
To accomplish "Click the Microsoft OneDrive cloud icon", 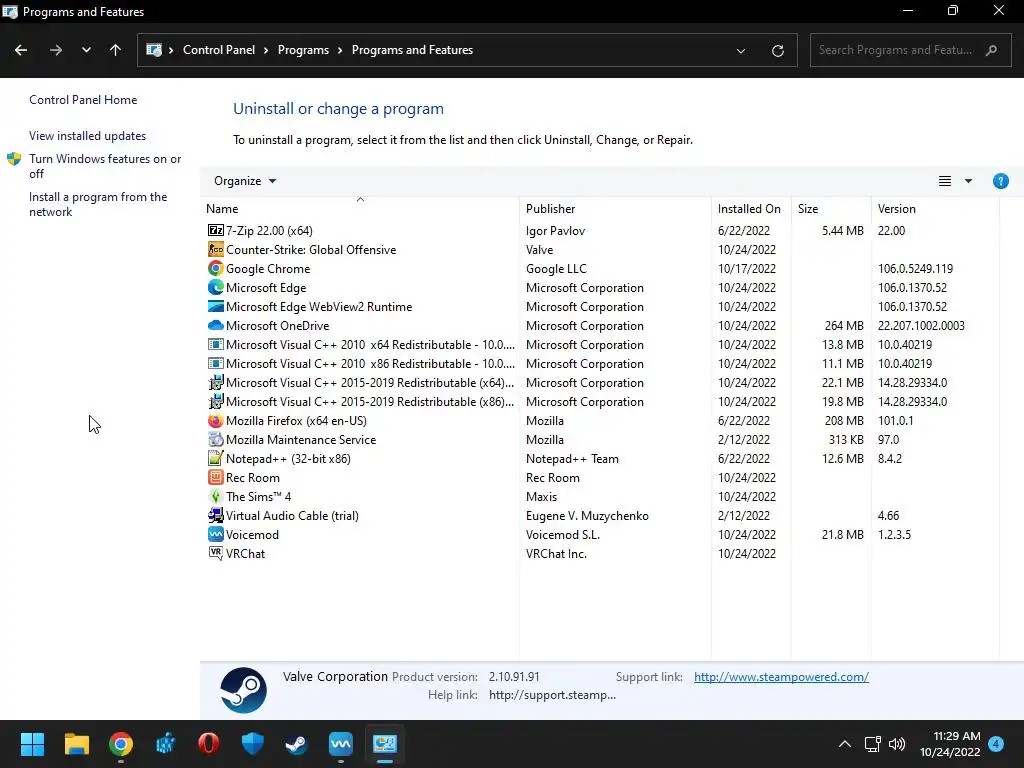I will (216, 325).
